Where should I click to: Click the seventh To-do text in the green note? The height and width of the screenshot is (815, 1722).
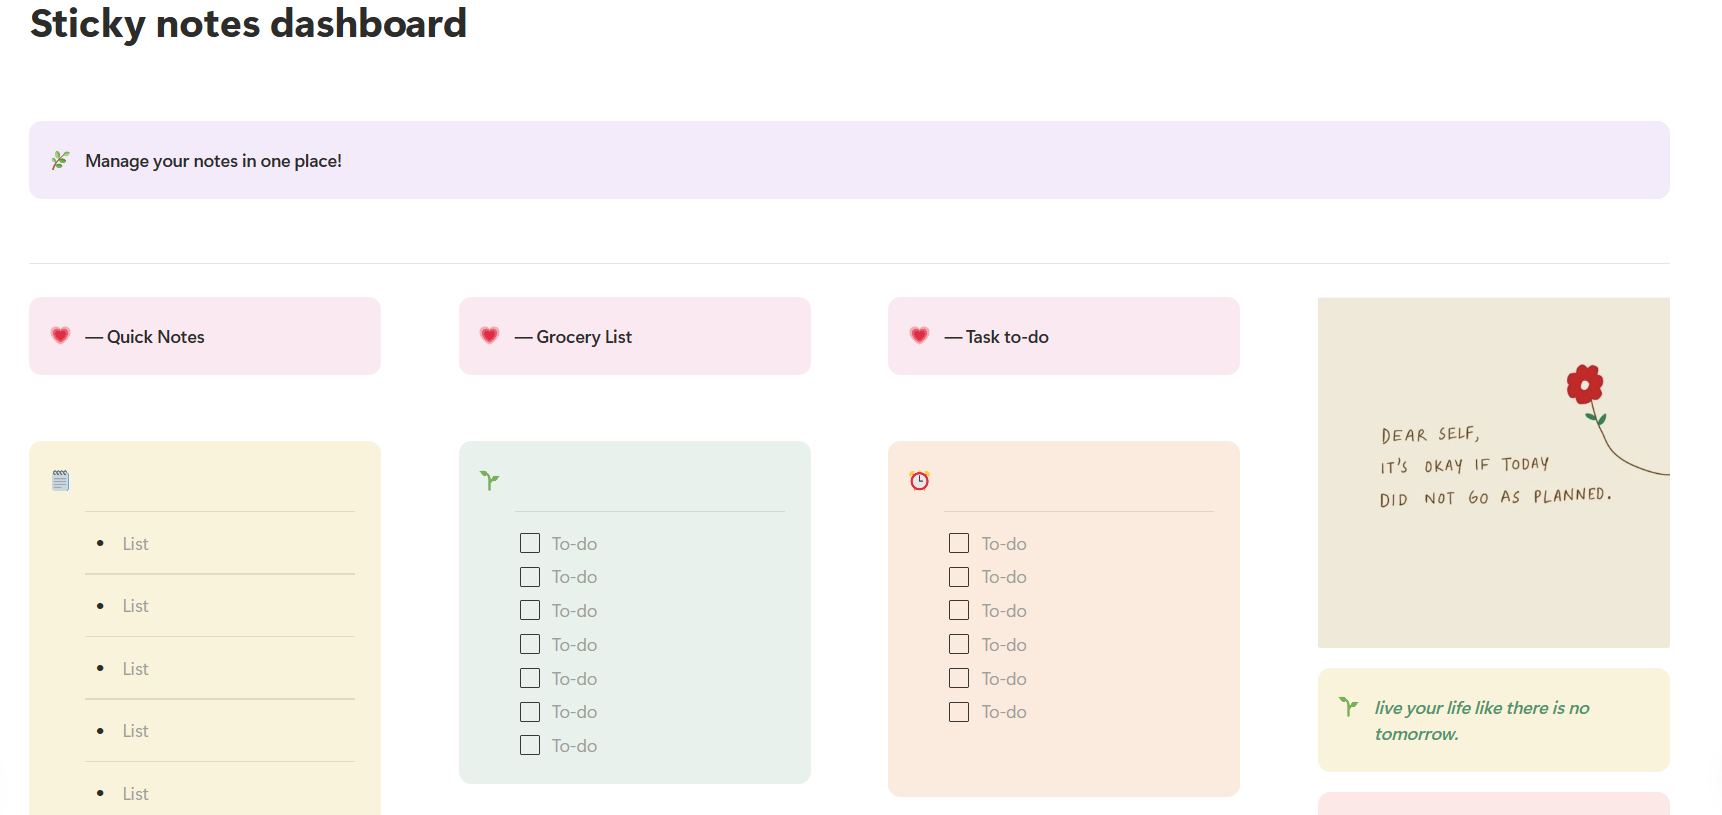[x=574, y=746]
